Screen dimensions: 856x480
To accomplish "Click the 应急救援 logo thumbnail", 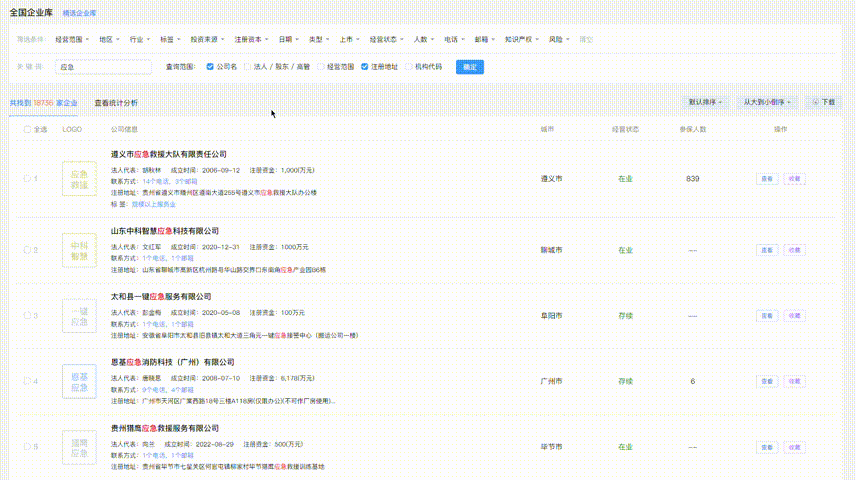I will 79,179.
